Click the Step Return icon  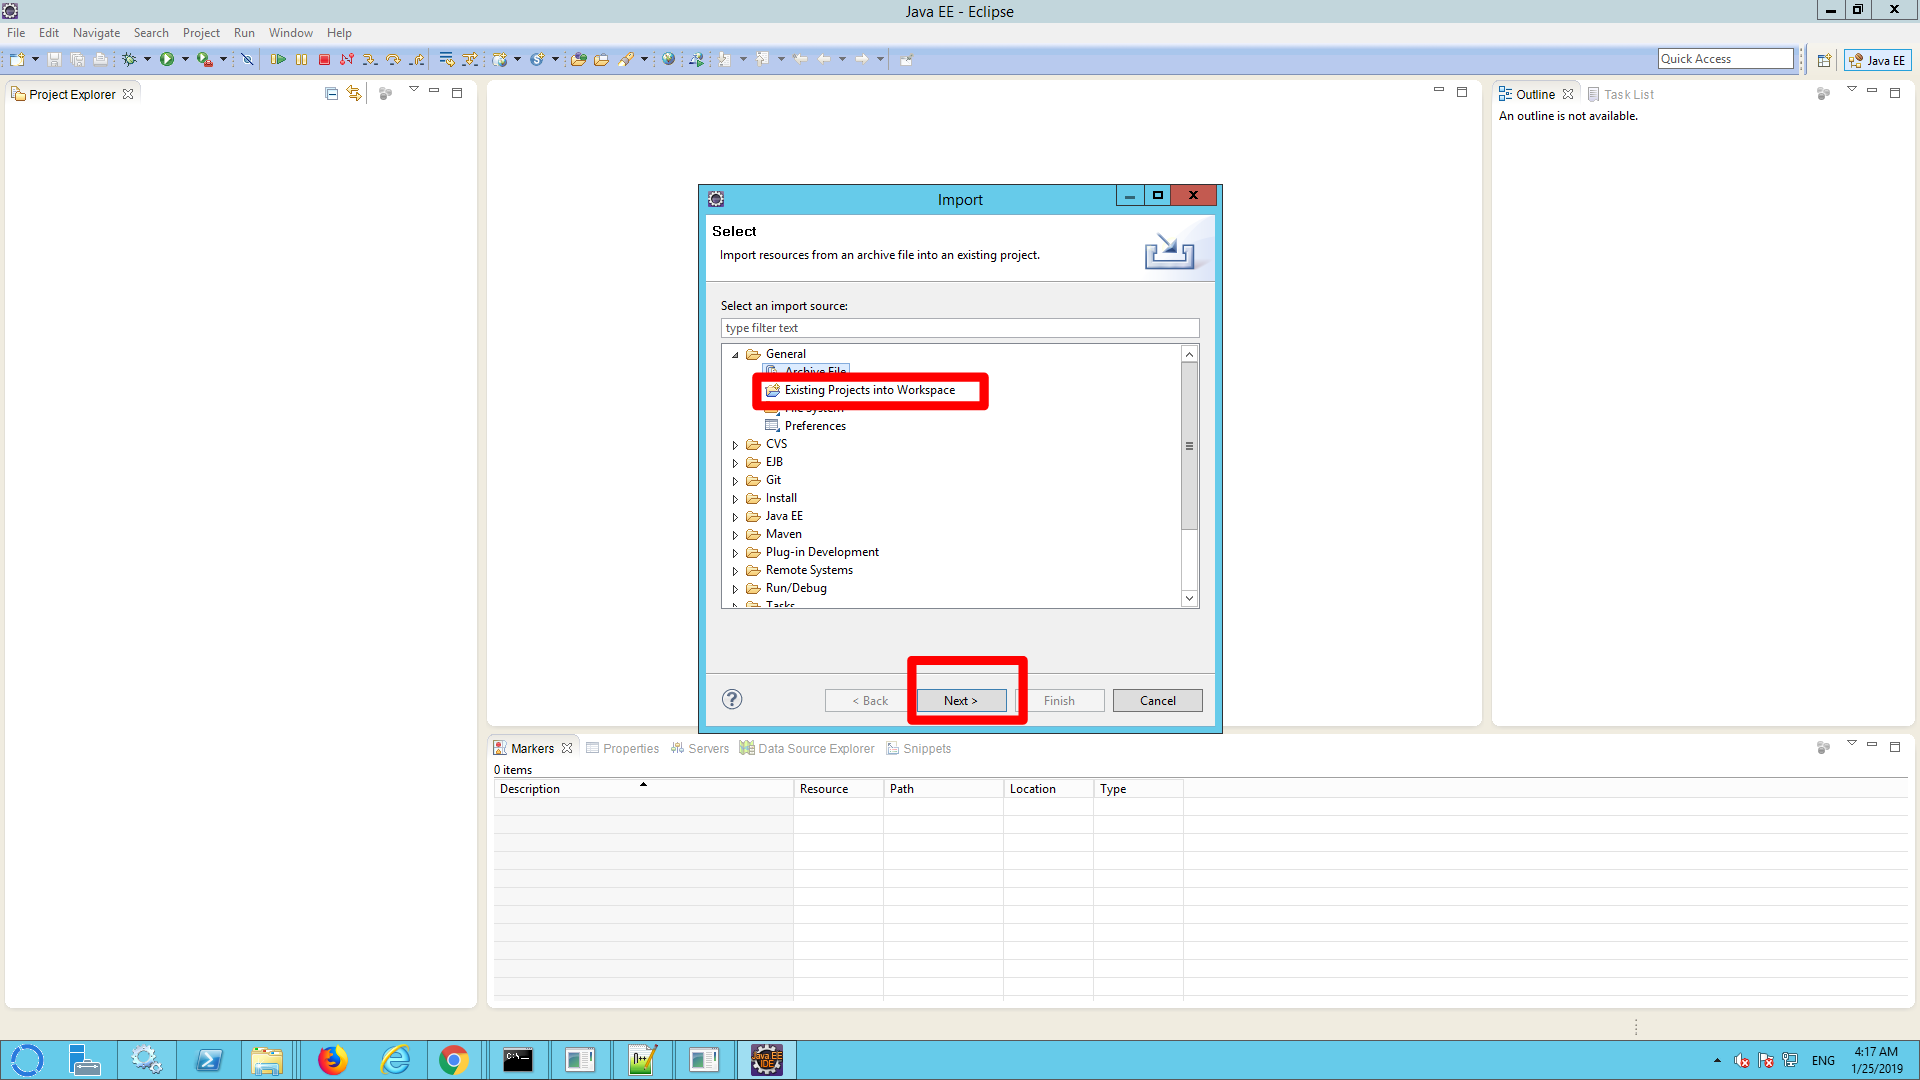[x=416, y=60]
